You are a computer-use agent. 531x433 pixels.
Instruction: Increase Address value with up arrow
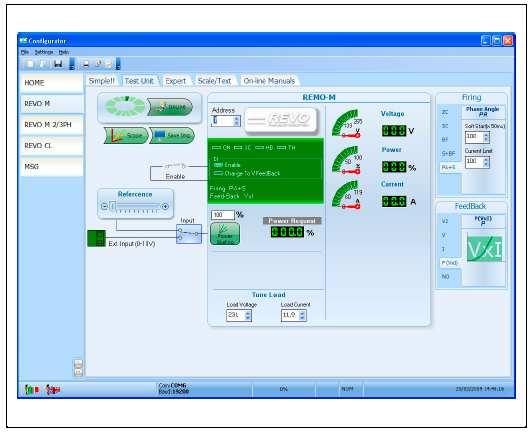coord(236,118)
